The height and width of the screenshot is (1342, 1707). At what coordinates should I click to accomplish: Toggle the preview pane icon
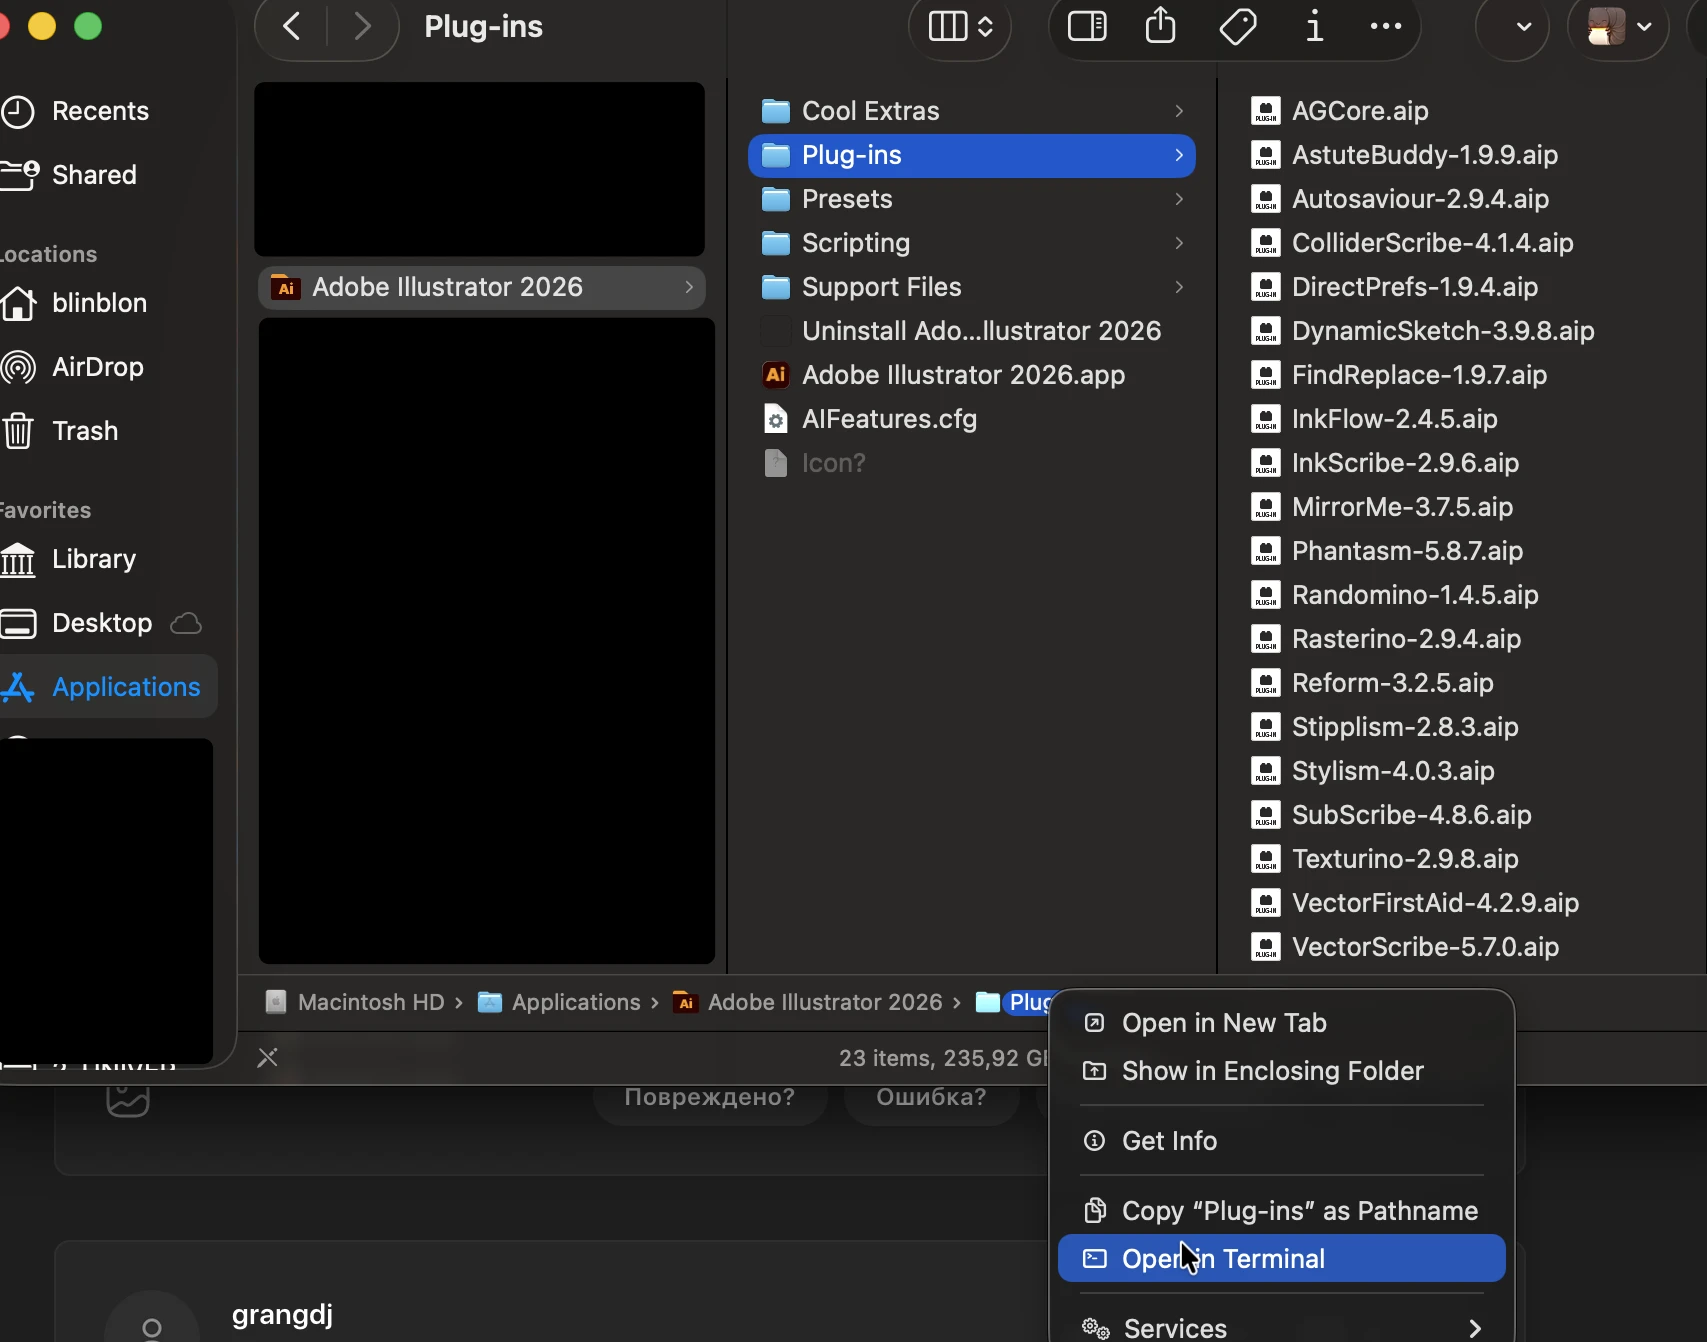[x=1087, y=27]
